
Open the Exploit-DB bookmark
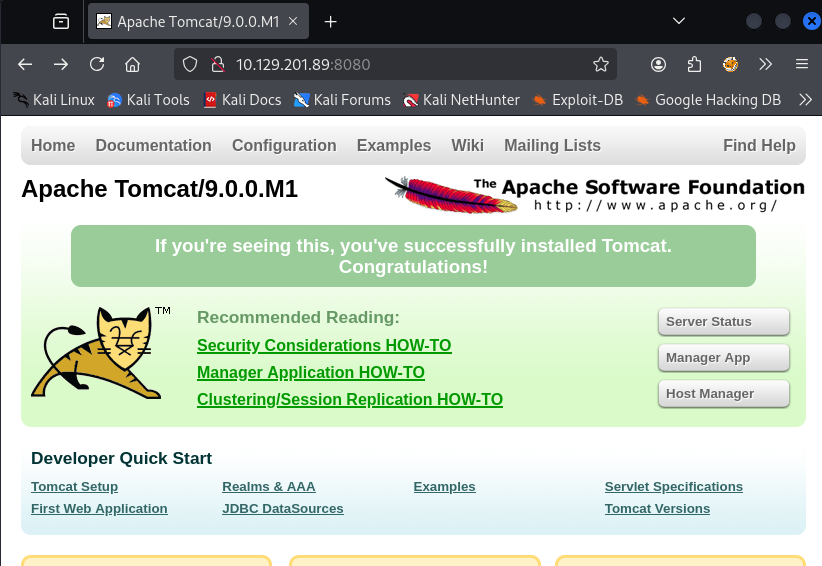[579, 99]
